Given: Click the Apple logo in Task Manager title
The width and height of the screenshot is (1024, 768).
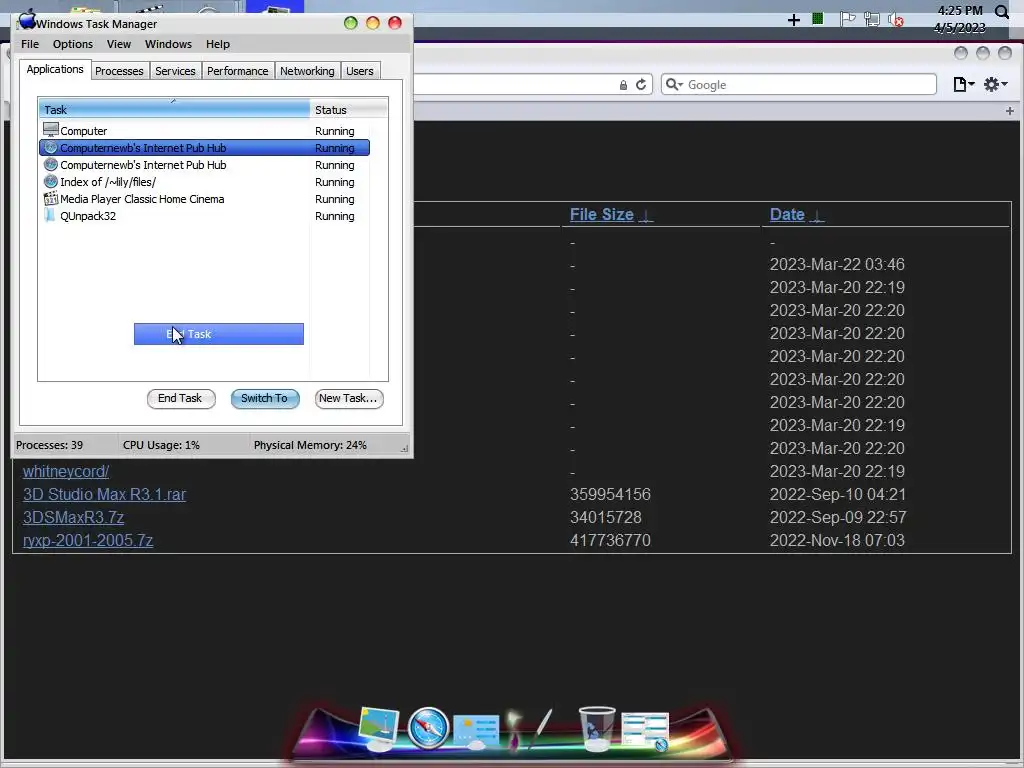Looking at the screenshot, I should coord(27,21).
